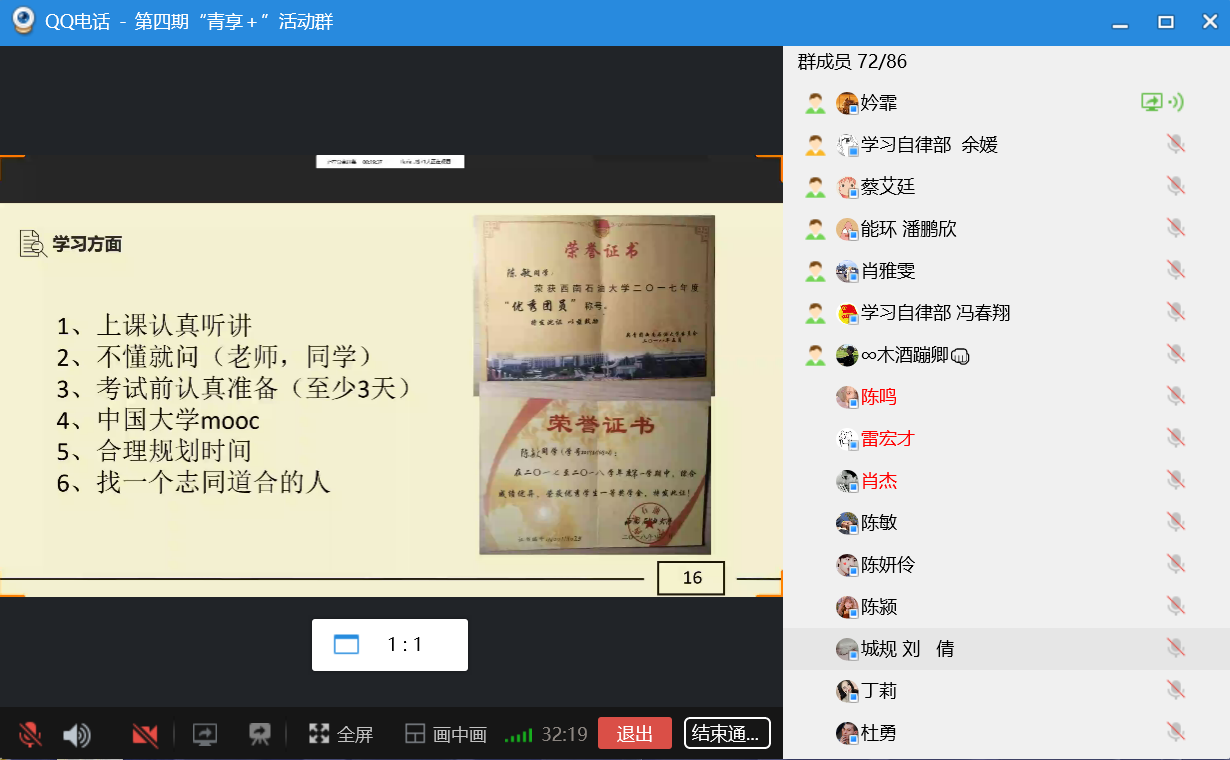Click the green screen-sharing icon beside 妗霏
1230x760 pixels.
[x=1153, y=102]
